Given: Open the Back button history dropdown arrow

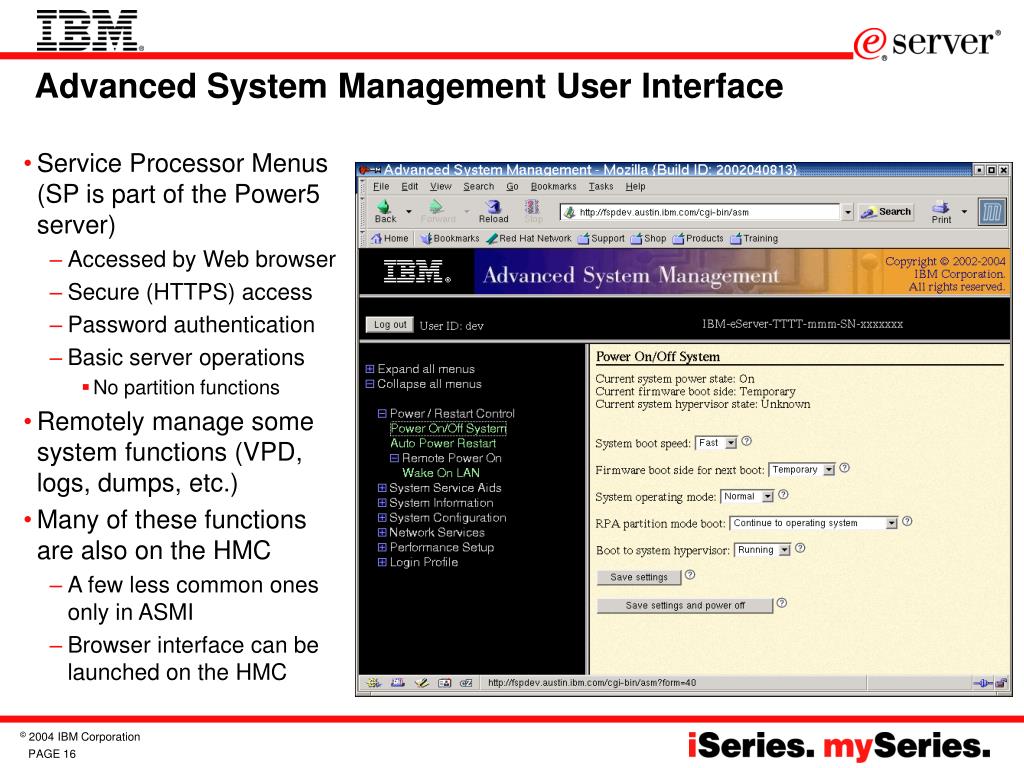Looking at the screenshot, I should [x=409, y=212].
